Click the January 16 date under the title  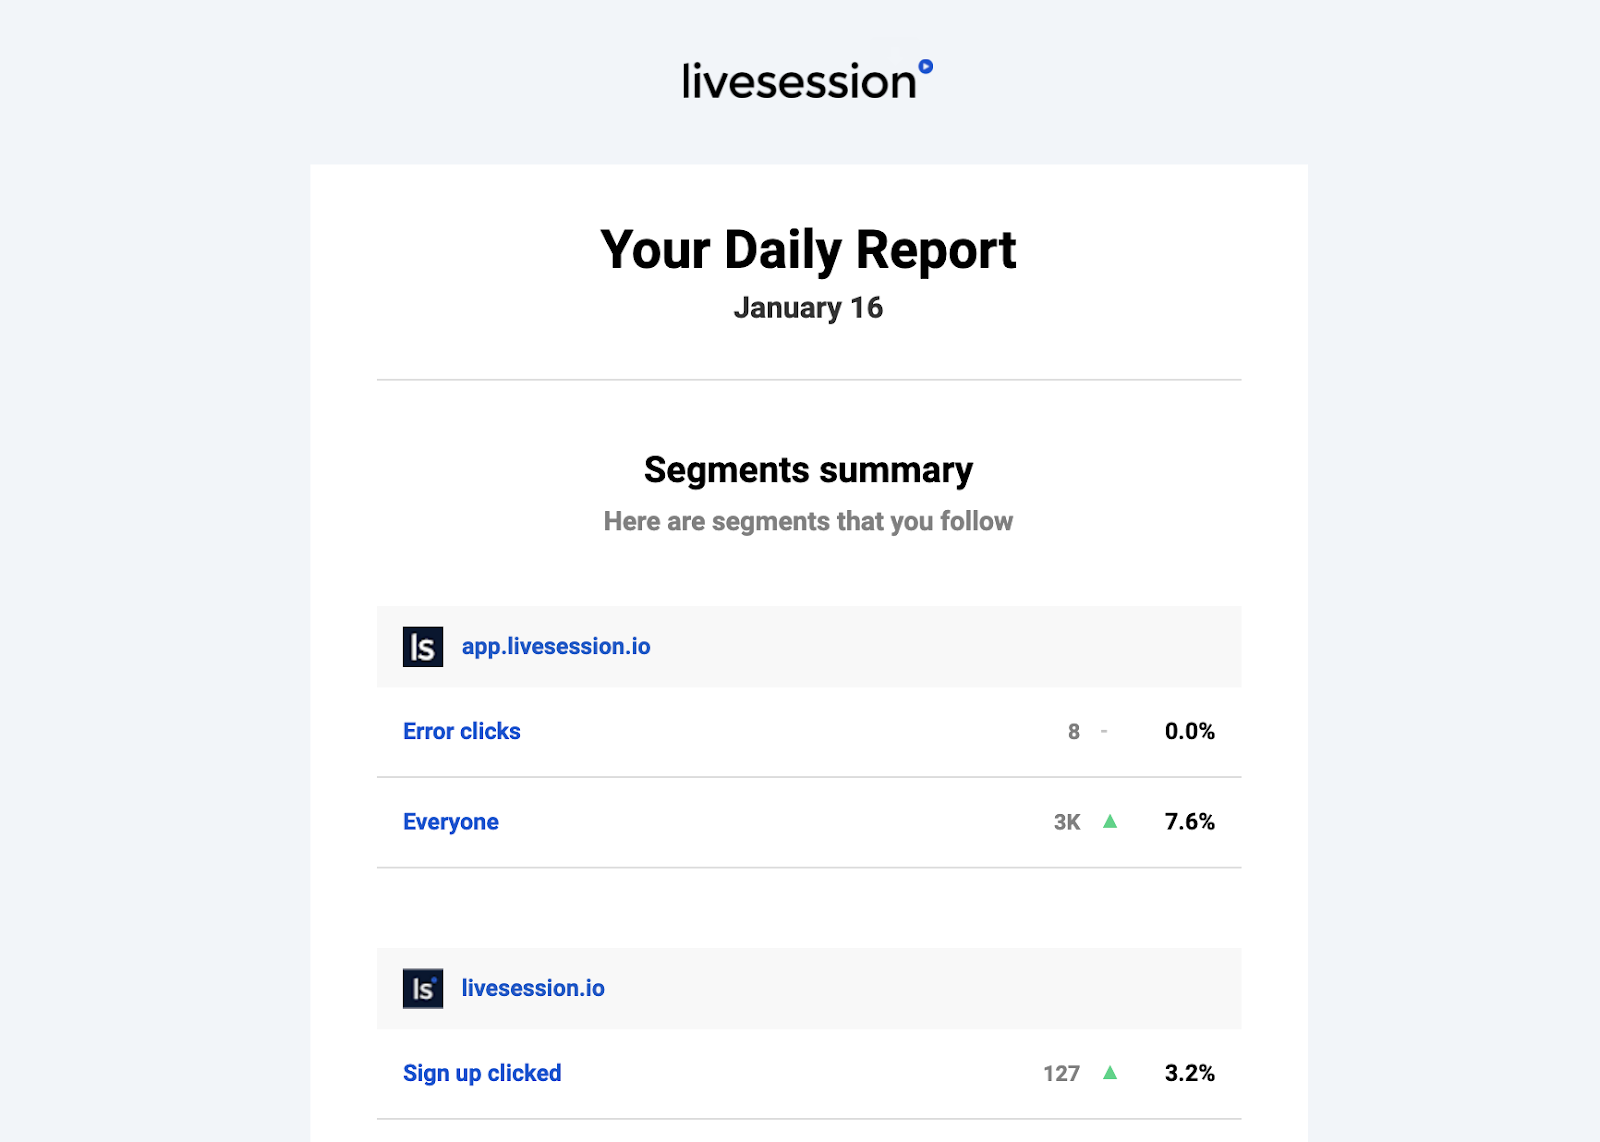(x=810, y=308)
